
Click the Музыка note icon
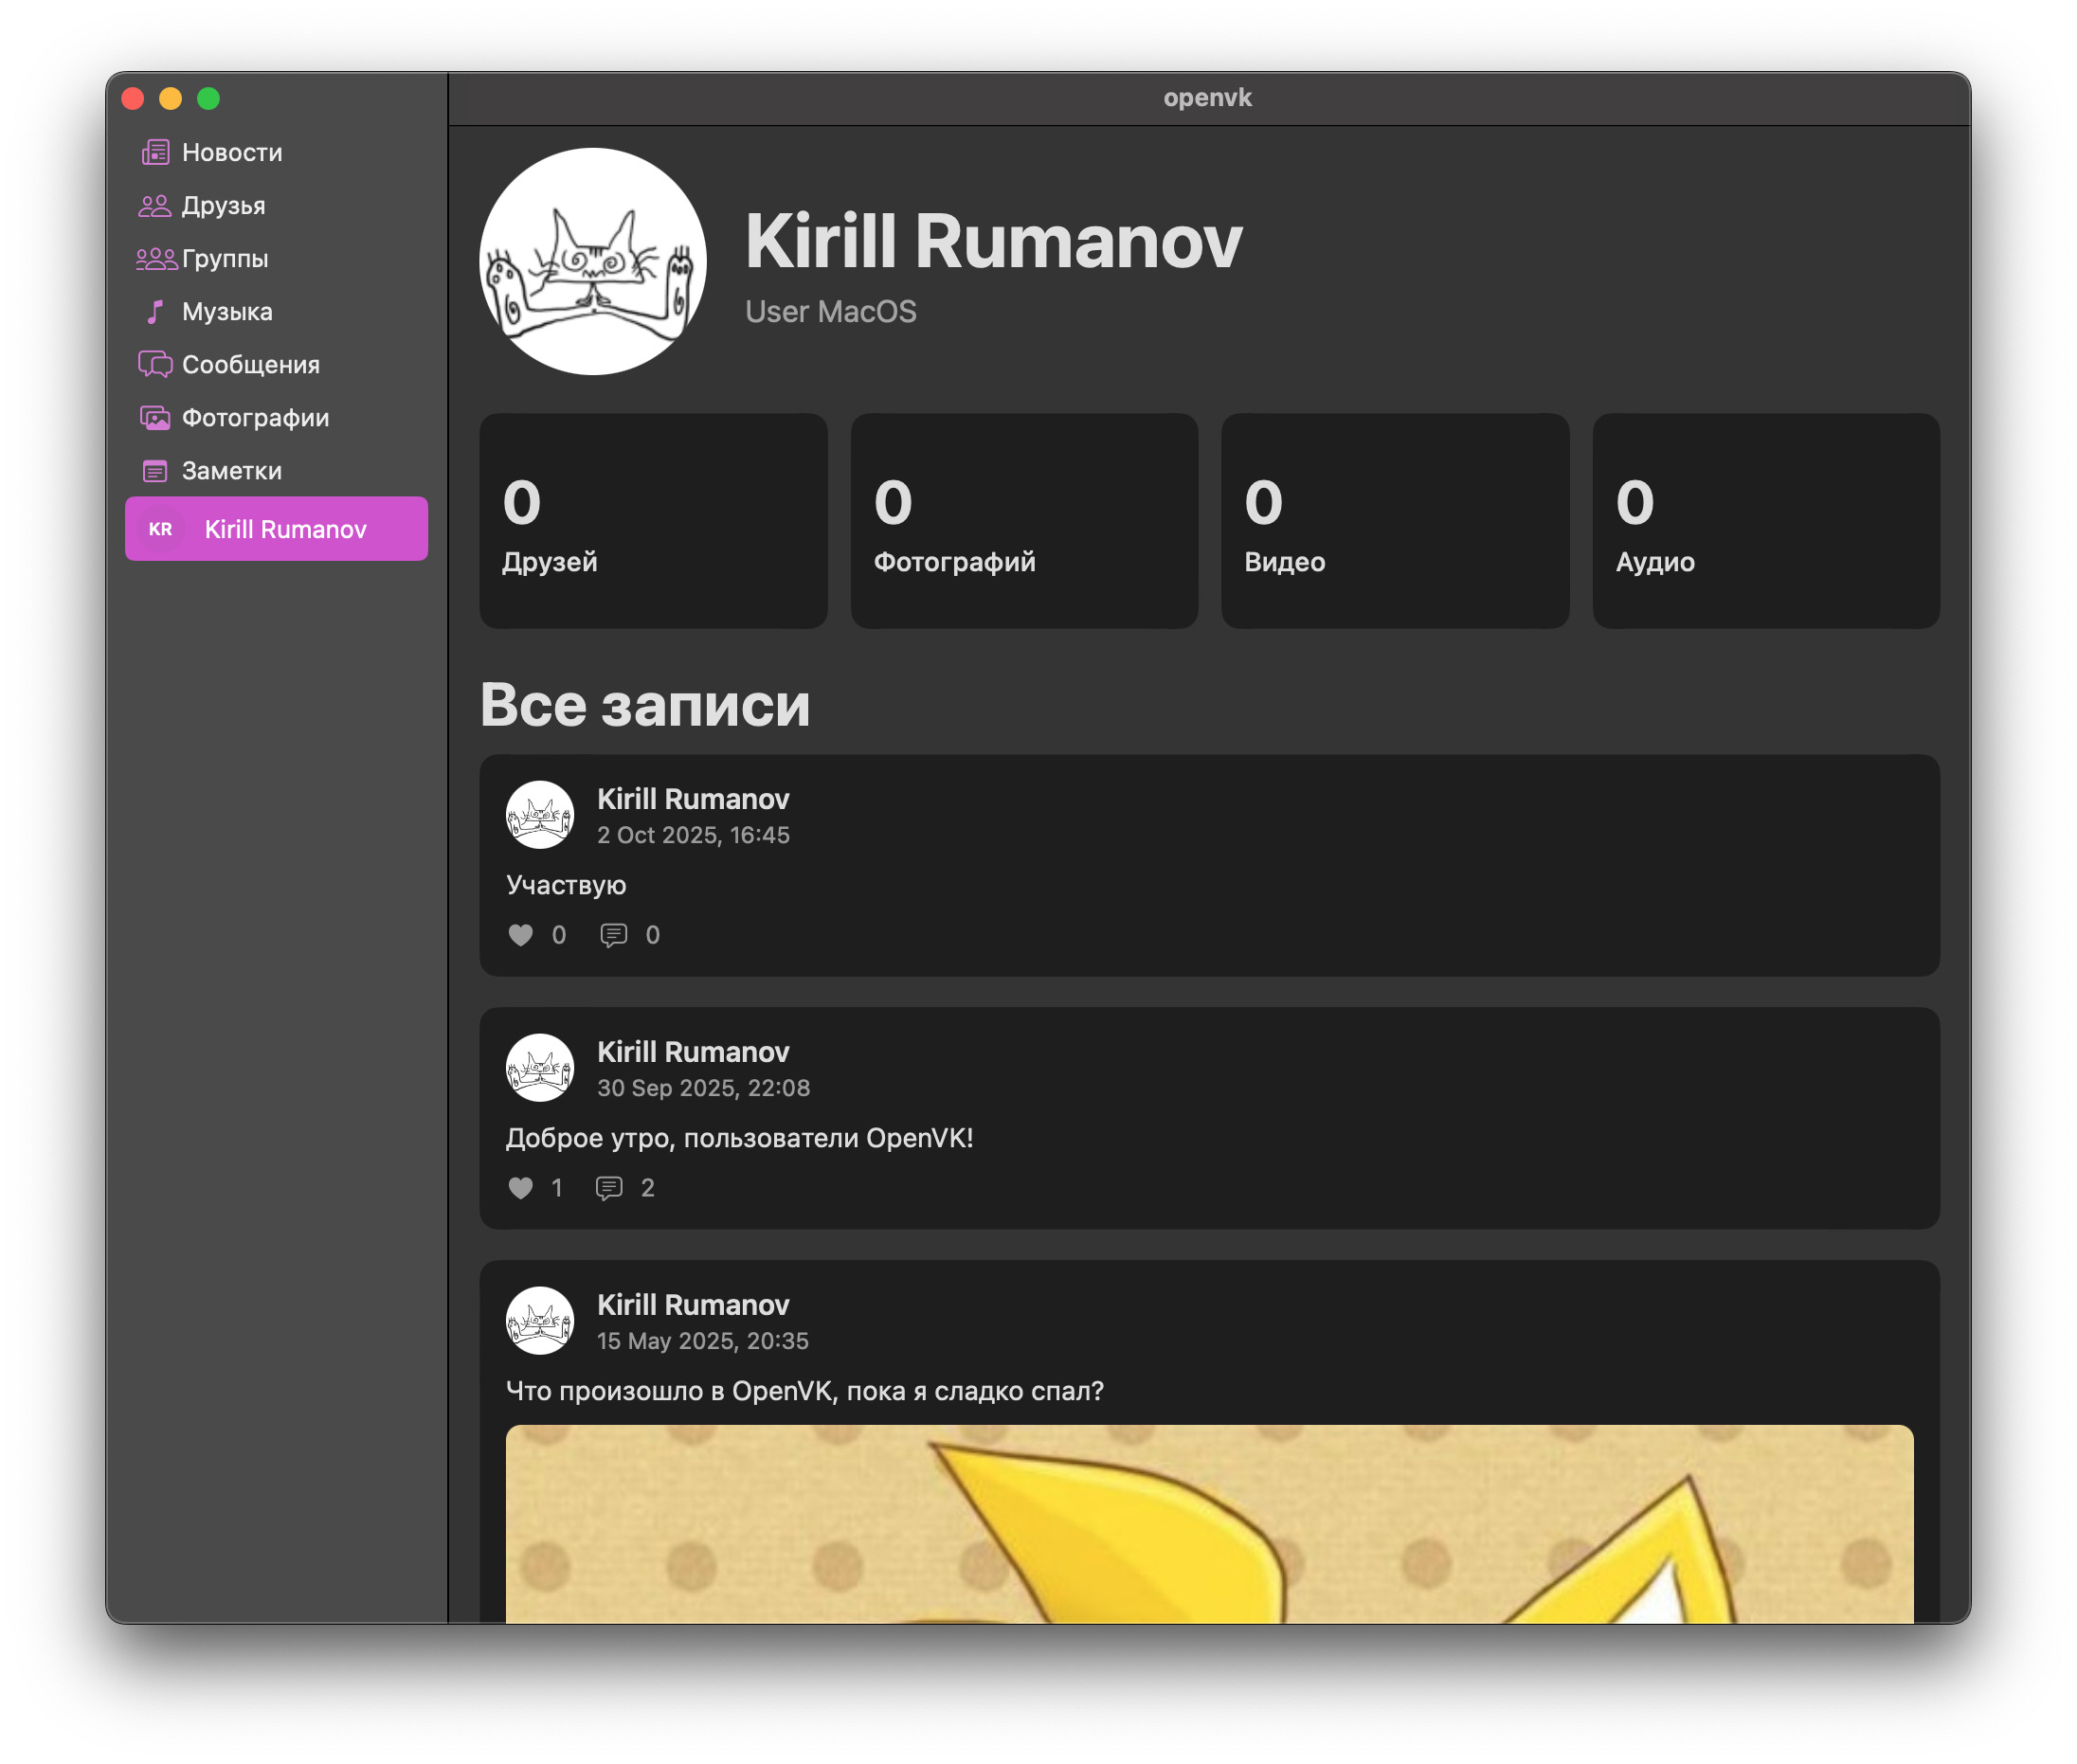click(154, 311)
